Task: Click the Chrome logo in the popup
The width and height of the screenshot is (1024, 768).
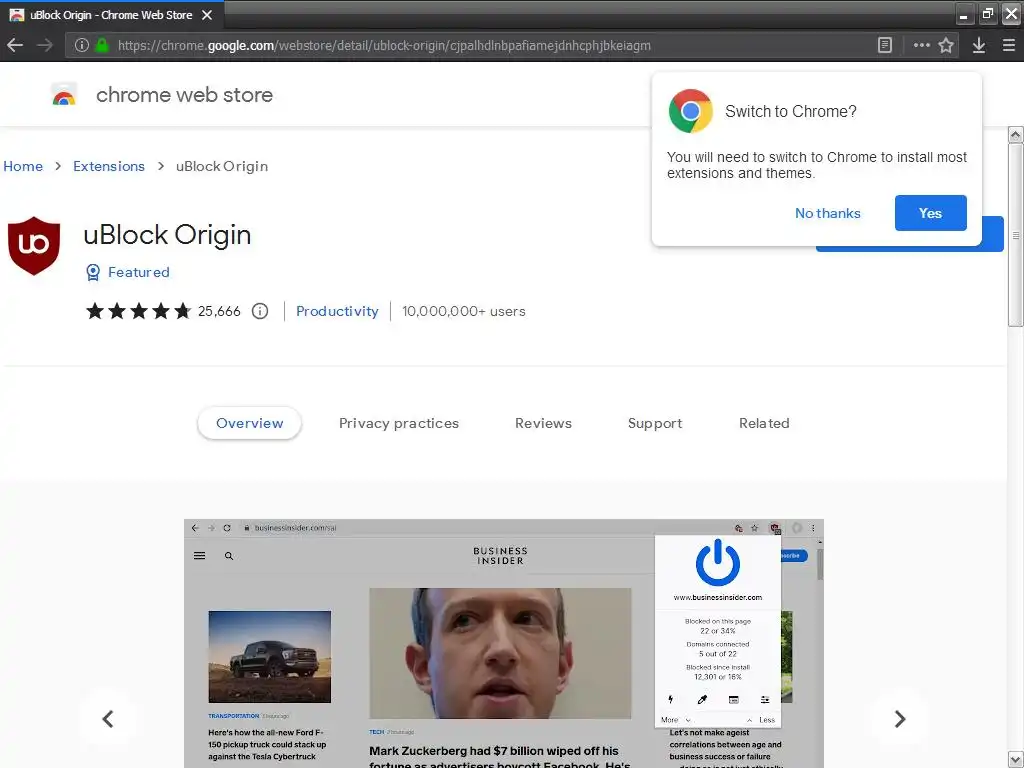Action: (x=690, y=111)
